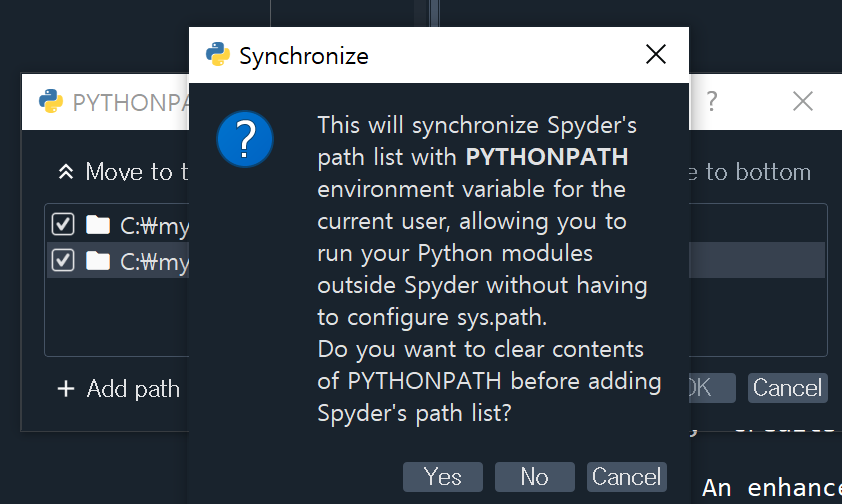Click Cancel in the Synchronize dialog
842x504 pixels.
626,477
